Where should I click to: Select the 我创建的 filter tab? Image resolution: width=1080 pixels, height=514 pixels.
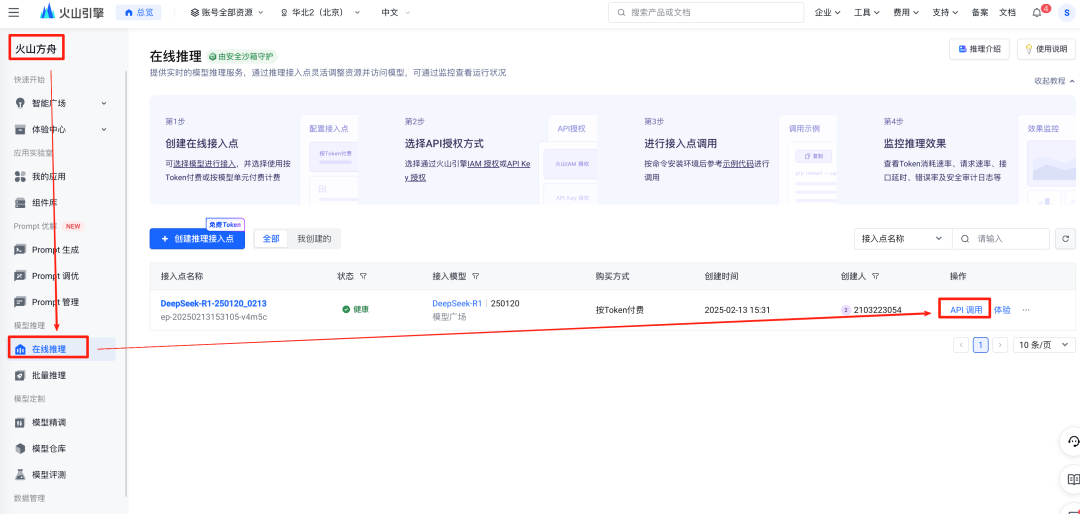click(x=314, y=238)
